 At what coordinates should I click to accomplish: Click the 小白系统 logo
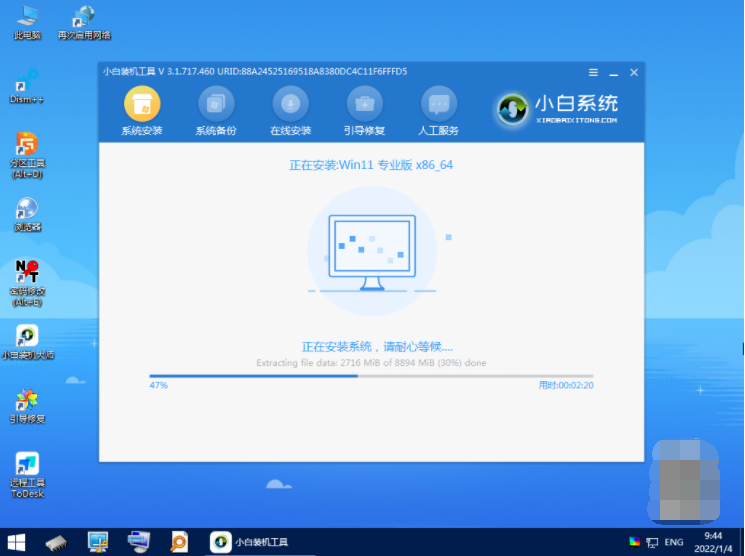click(557, 108)
